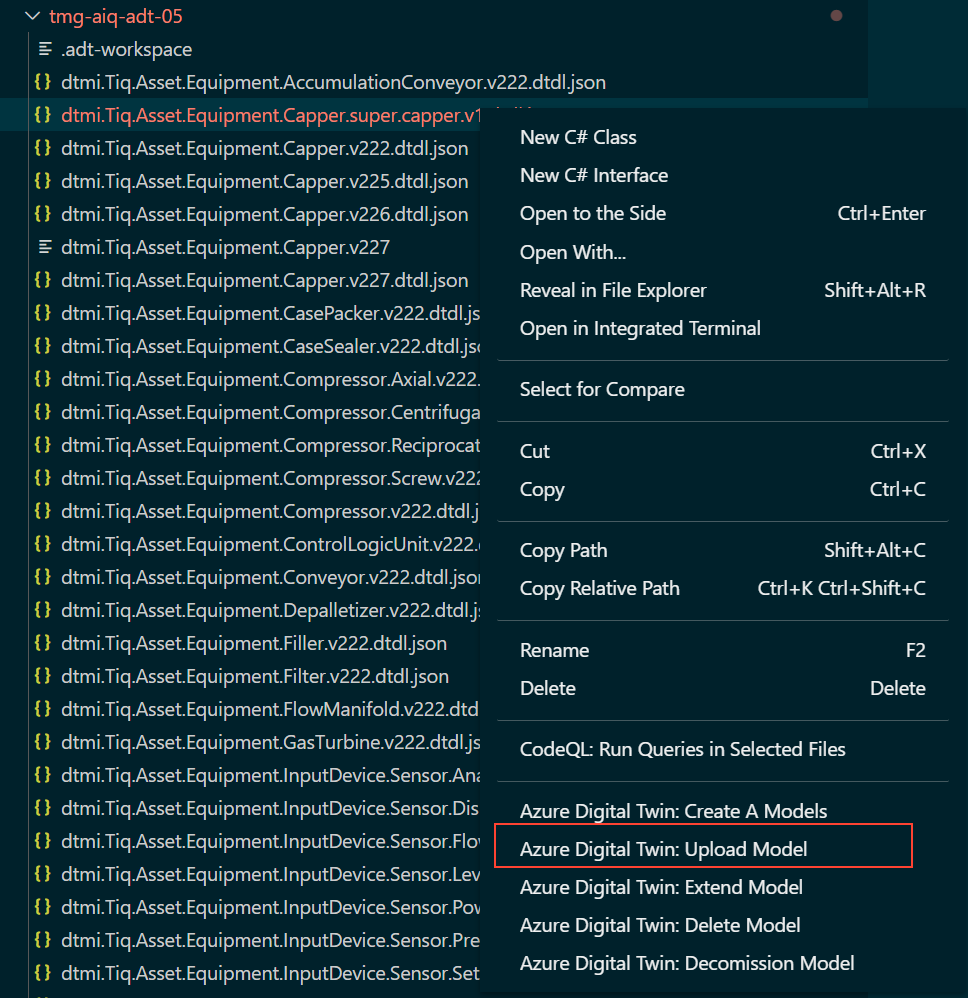968x998 pixels.
Task: Click JSON icon of Capper.super.capper file
Action: [x=43, y=115]
